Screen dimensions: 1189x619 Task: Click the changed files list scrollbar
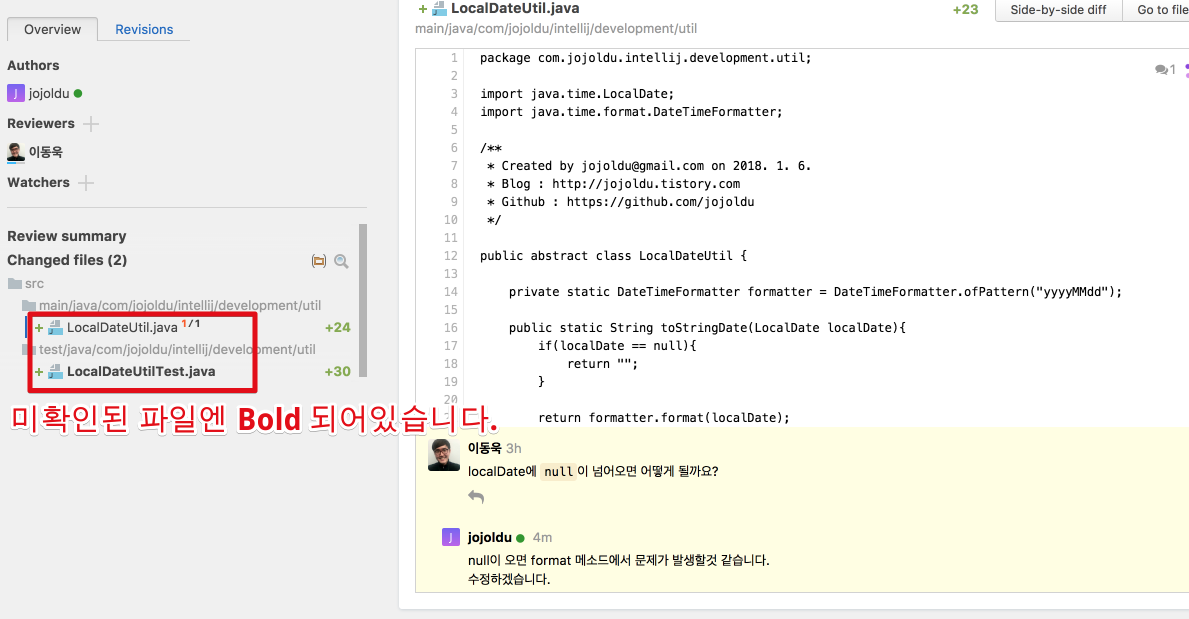pos(363,300)
